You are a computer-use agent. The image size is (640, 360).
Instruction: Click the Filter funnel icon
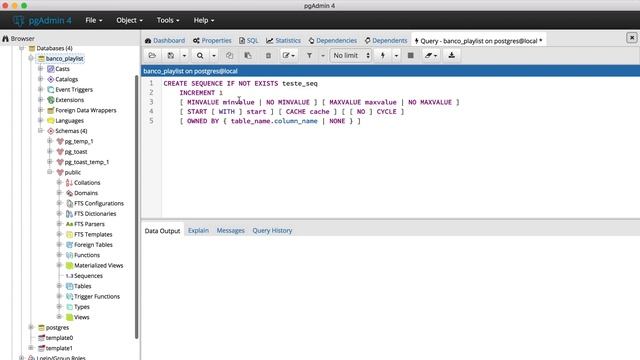[x=309, y=56]
